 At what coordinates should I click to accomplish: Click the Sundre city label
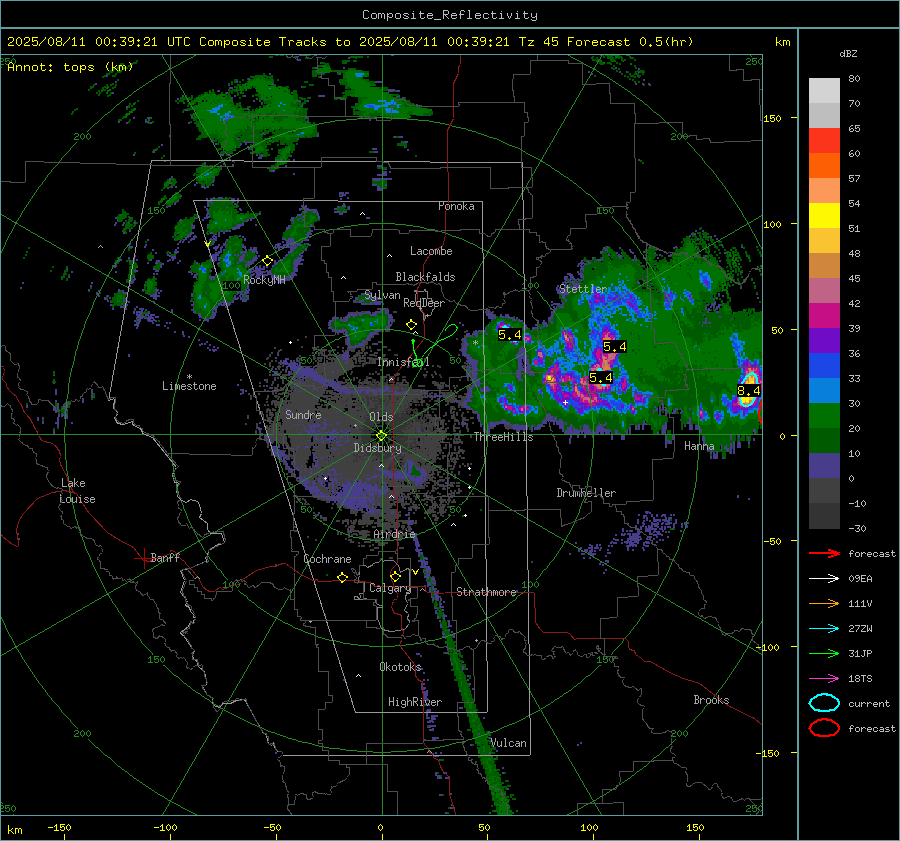point(303,414)
